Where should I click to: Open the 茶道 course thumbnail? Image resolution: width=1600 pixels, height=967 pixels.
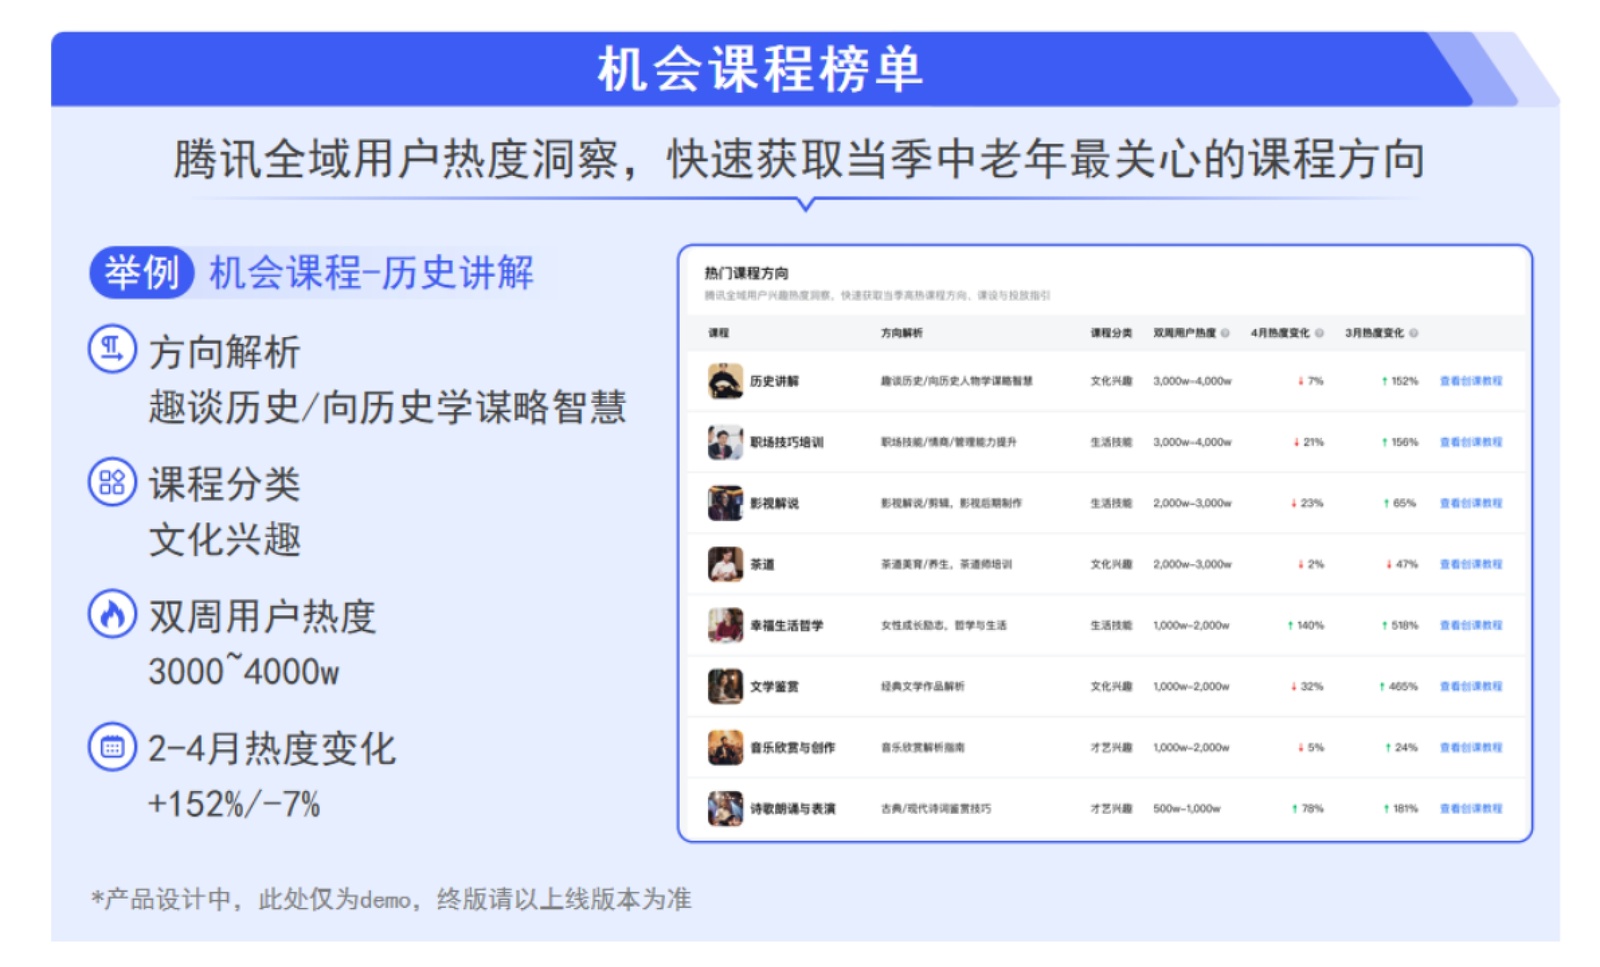(725, 564)
